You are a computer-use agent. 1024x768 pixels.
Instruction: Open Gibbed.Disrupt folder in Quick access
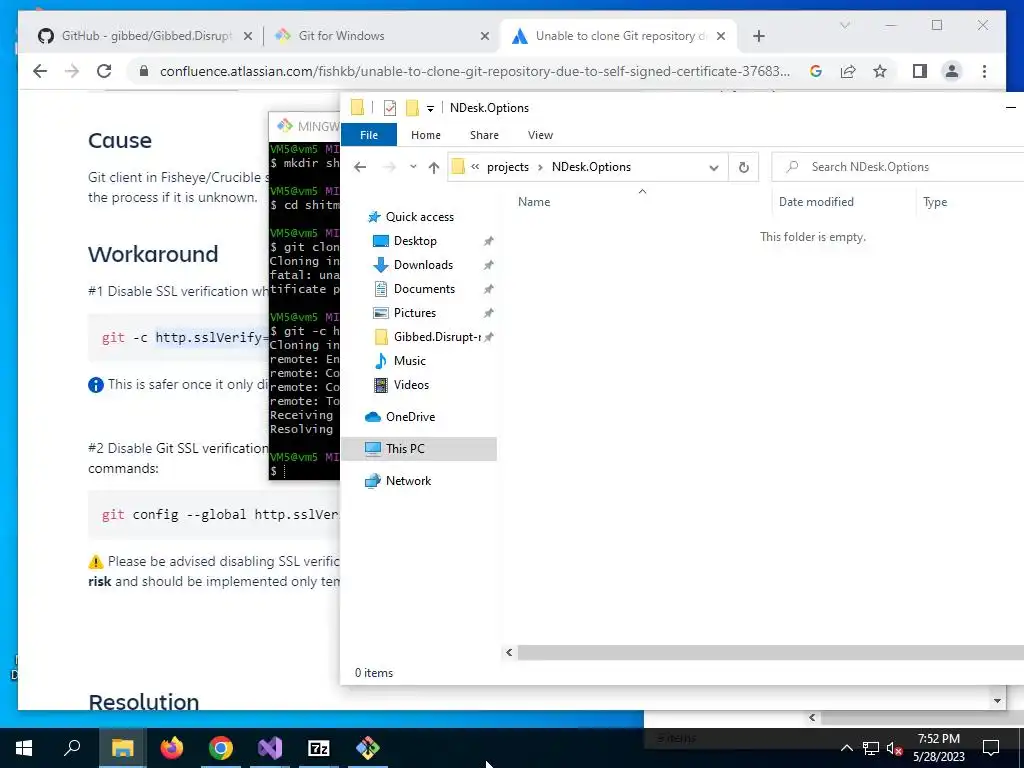coord(437,337)
